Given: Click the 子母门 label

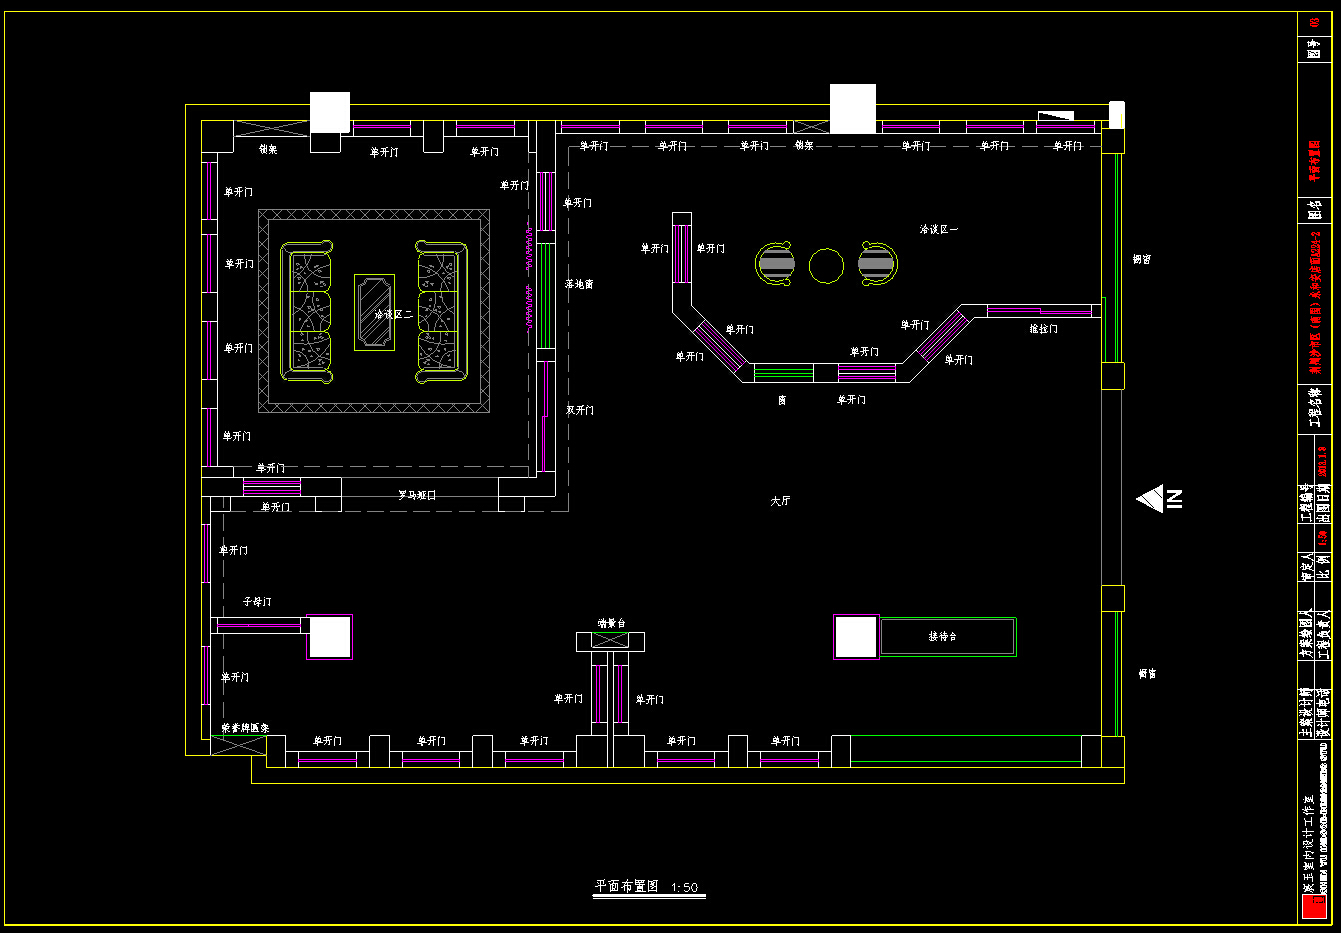Looking at the screenshot, I should point(257,602).
